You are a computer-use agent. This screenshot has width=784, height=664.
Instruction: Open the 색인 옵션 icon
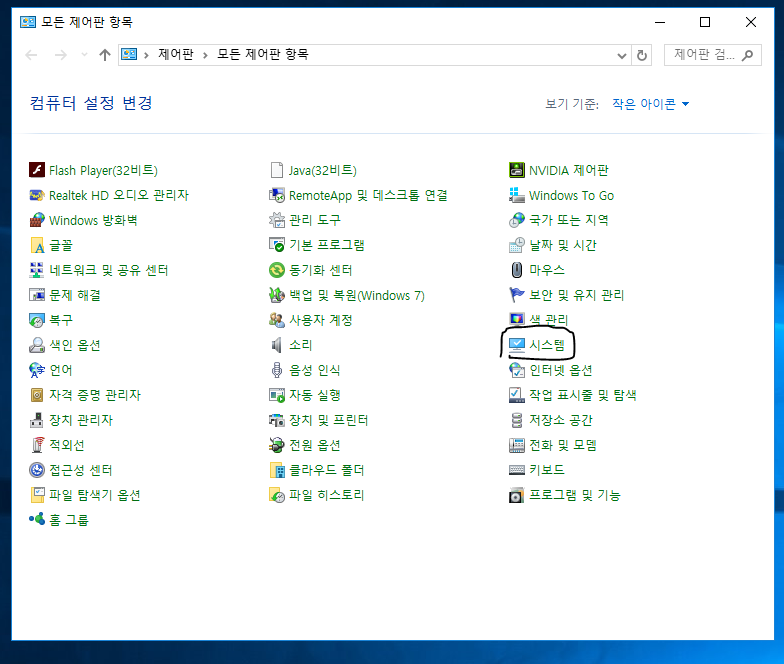37,345
